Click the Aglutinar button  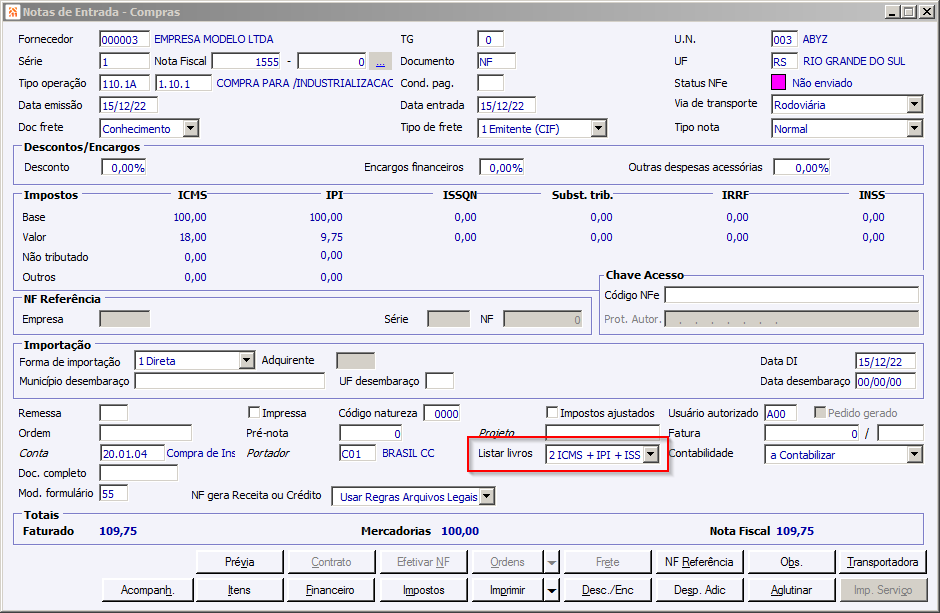point(791,590)
